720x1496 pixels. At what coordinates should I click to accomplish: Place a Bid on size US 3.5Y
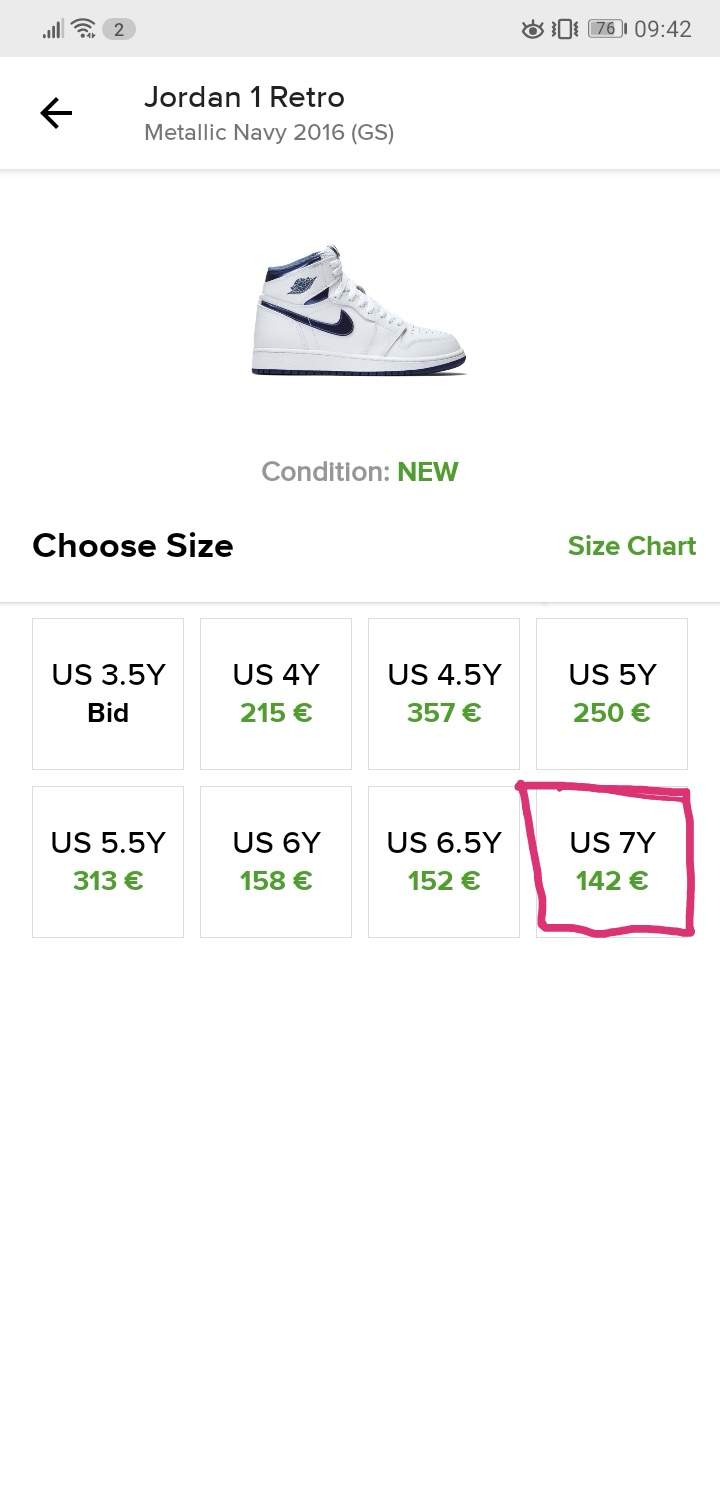[107, 693]
